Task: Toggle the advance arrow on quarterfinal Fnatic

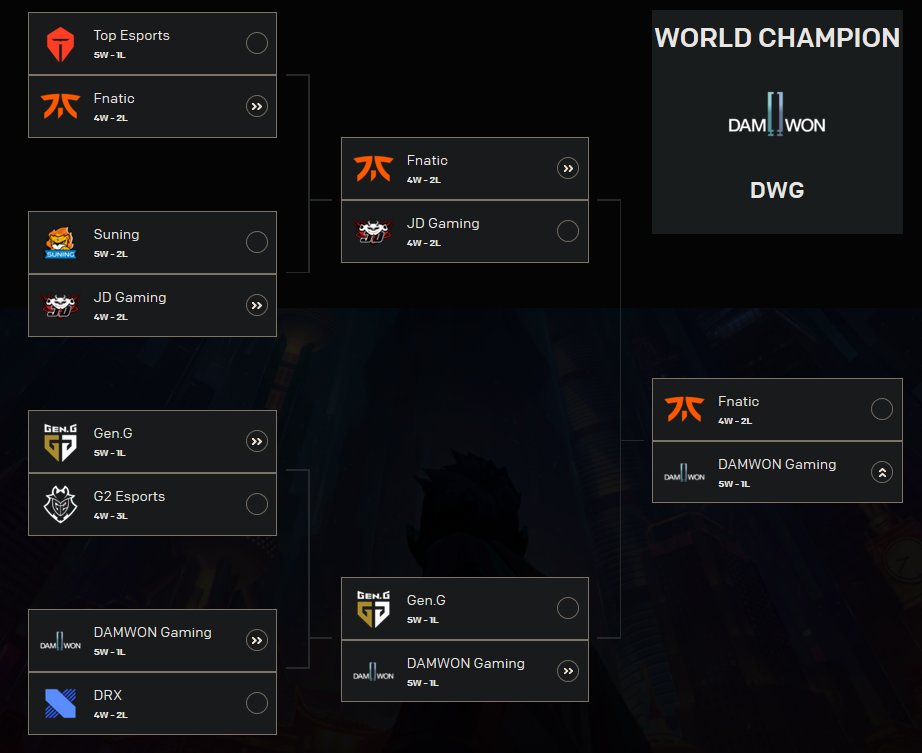Action: [257, 106]
